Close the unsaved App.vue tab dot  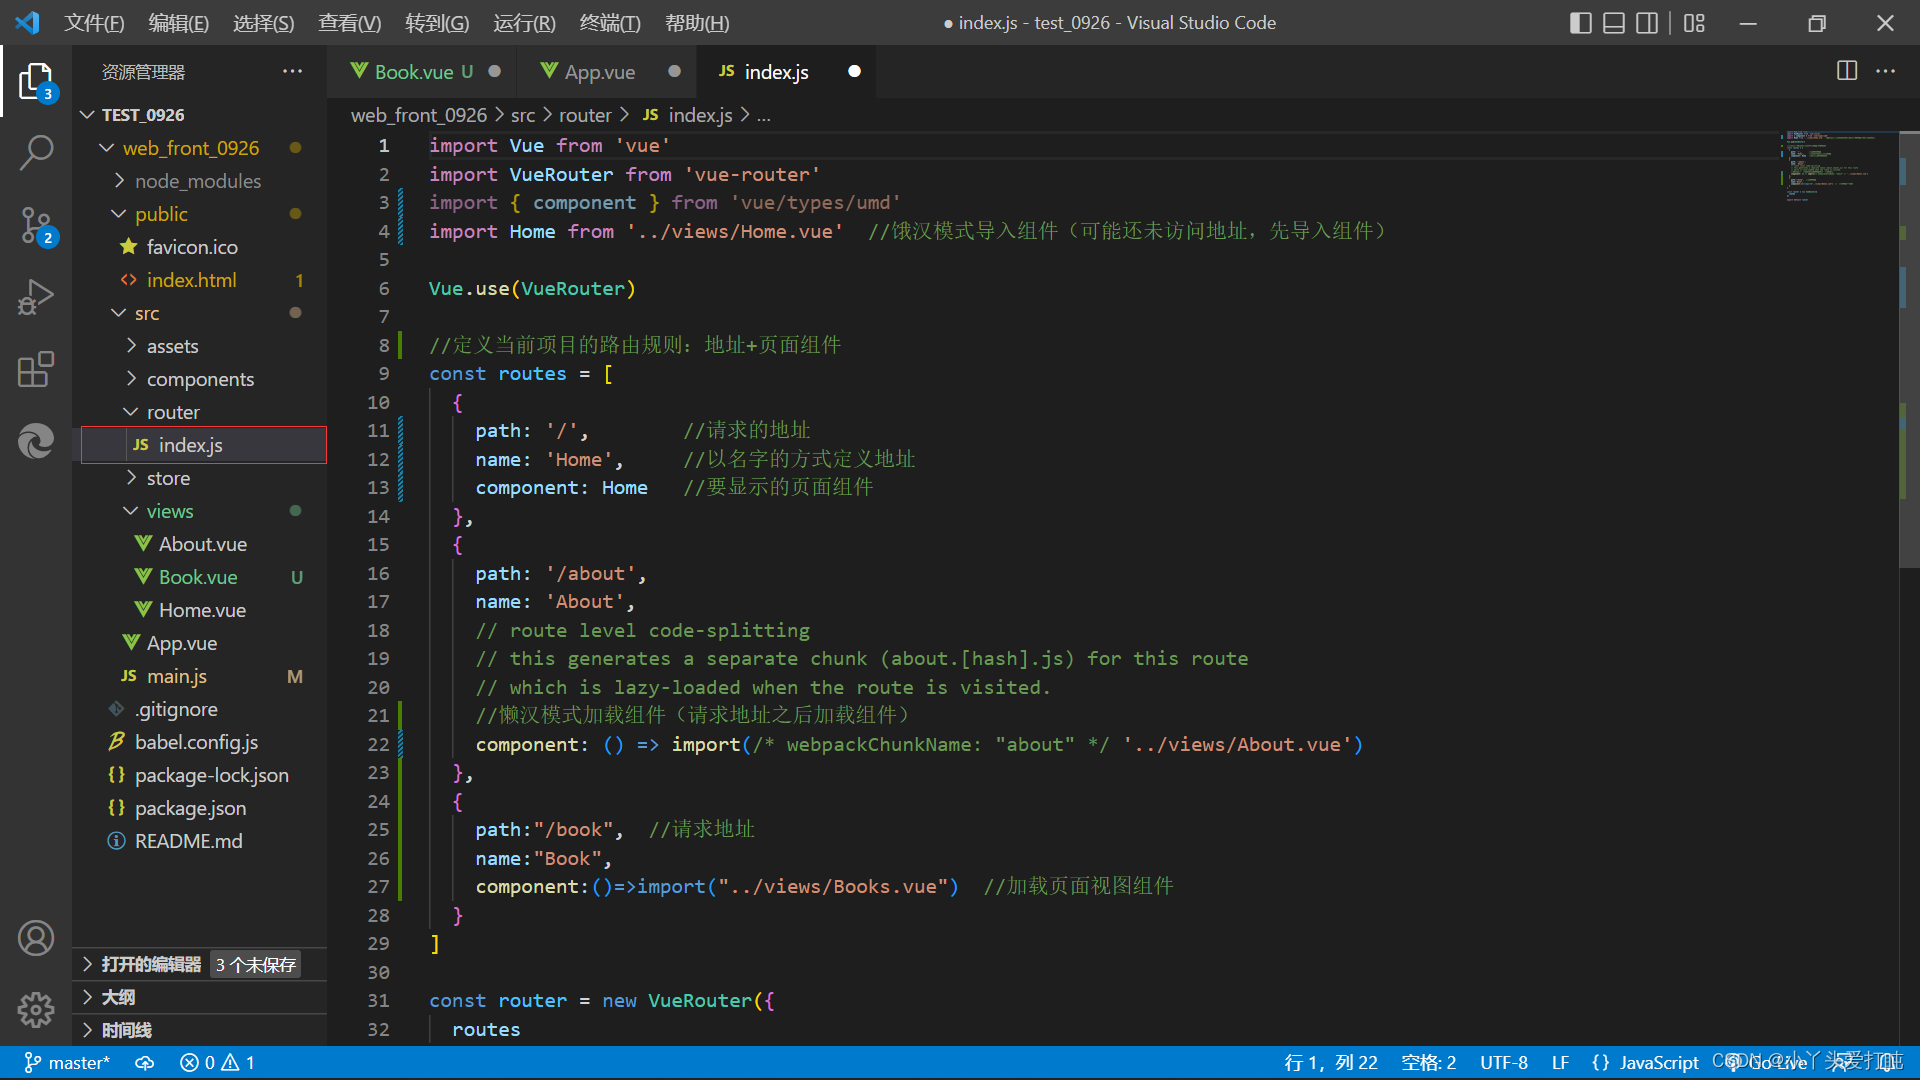coord(674,71)
